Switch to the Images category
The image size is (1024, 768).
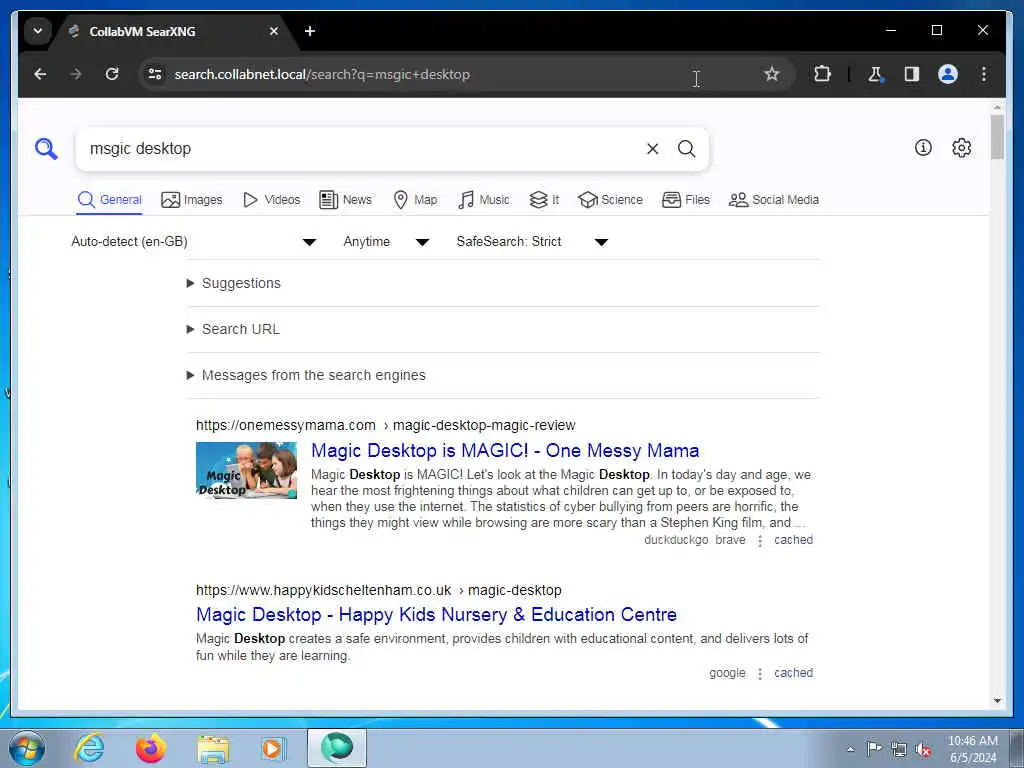point(192,200)
